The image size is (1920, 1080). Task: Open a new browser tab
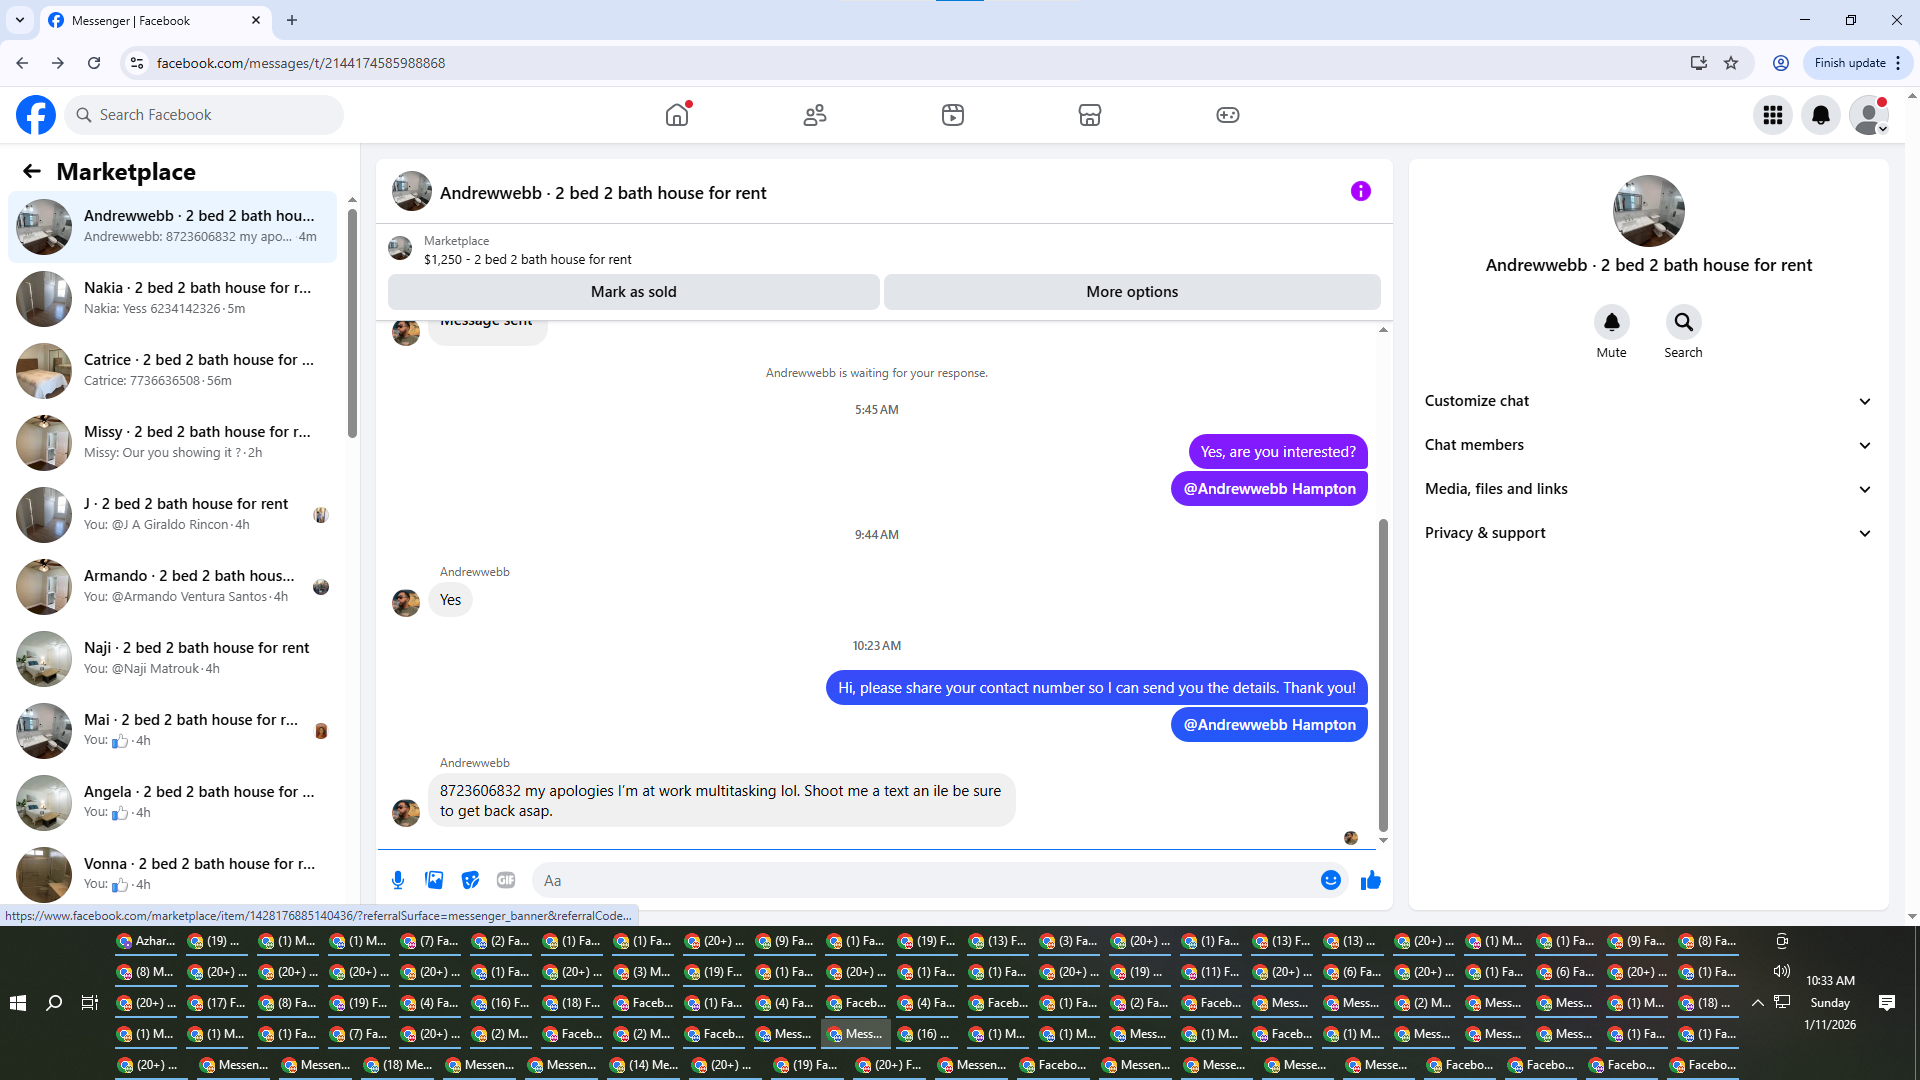click(292, 20)
